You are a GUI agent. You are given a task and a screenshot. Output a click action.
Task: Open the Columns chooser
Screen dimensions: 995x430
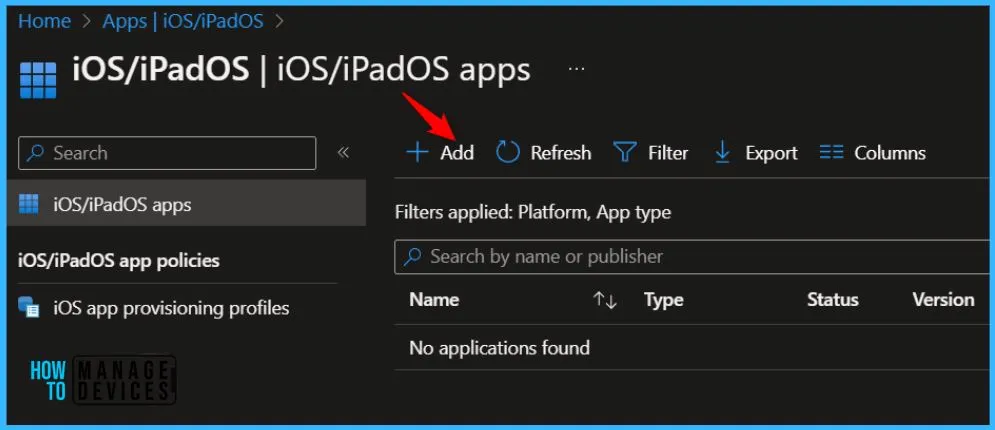(873, 153)
